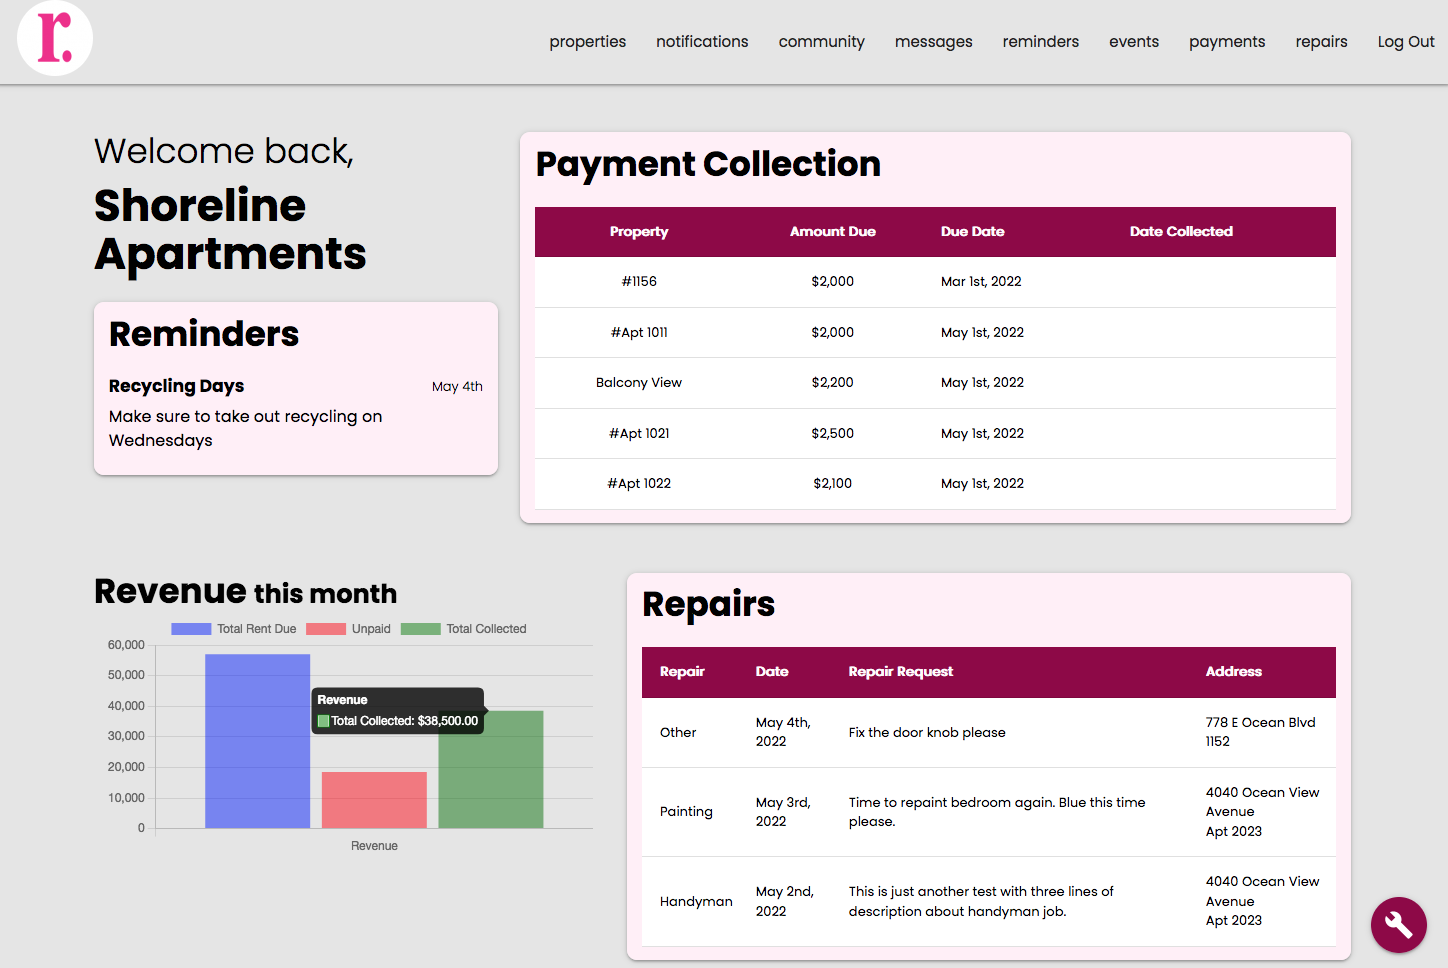Viewport: 1448px width, 968px height.
Task: Click the May 2nd, 2022 repair date
Action: (x=784, y=901)
